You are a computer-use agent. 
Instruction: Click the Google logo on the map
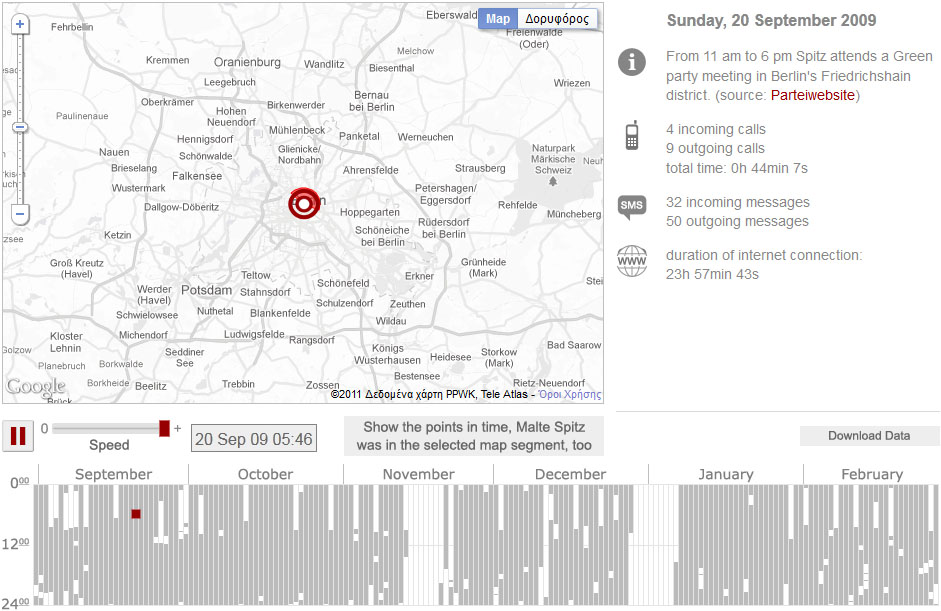(35, 387)
